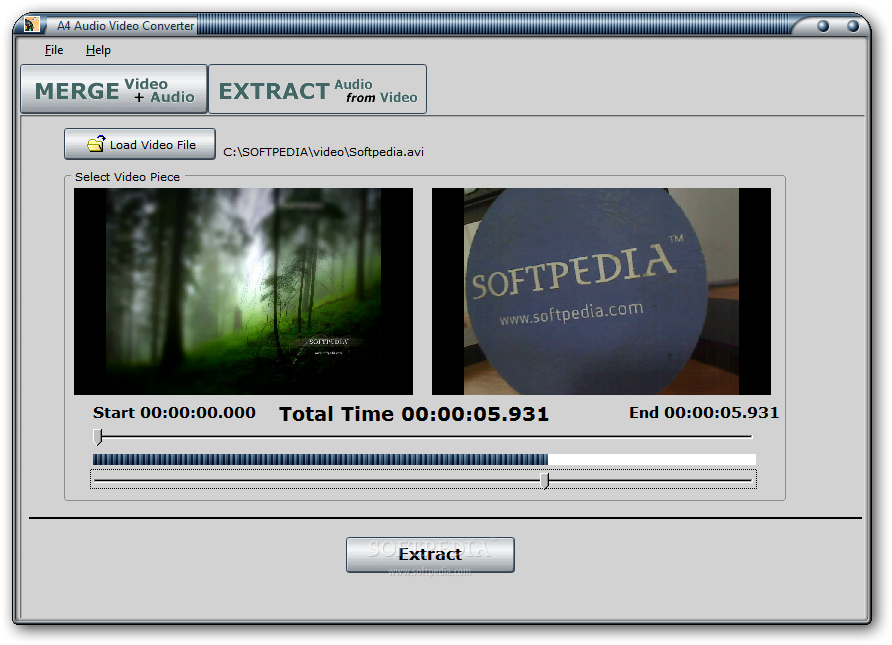The image size is (892, 645).
Task: Click the end position slider handle
Action: pos(545,481)
